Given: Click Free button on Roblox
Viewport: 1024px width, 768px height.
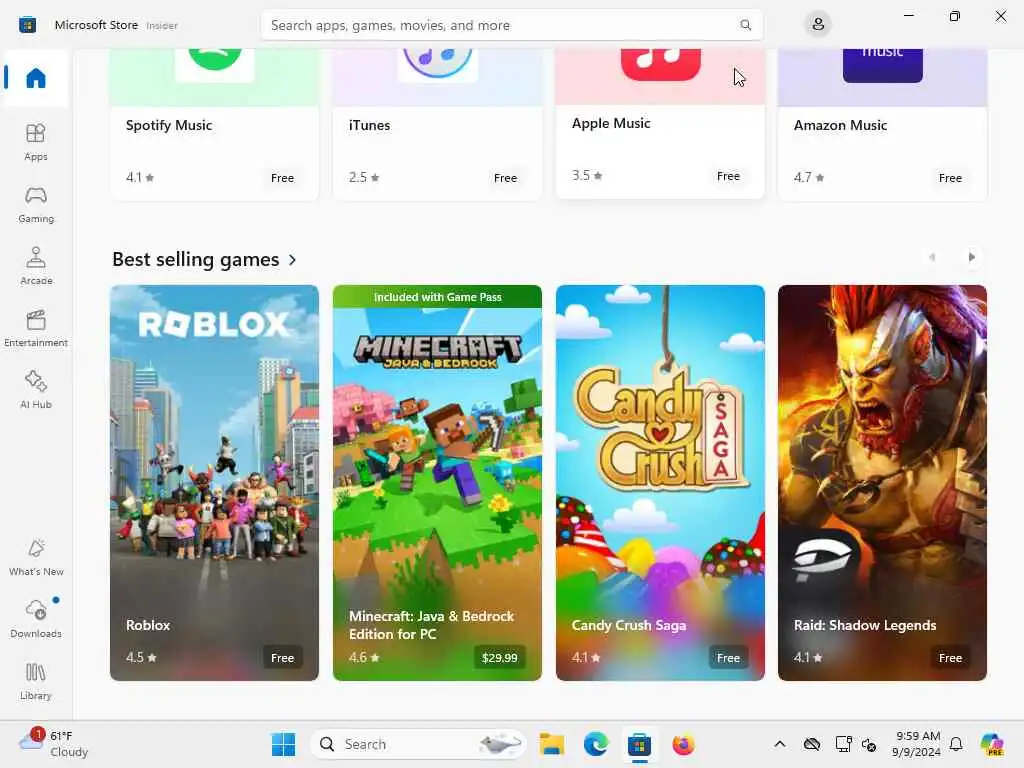Looking at the screenshot, I should [282, 658].
